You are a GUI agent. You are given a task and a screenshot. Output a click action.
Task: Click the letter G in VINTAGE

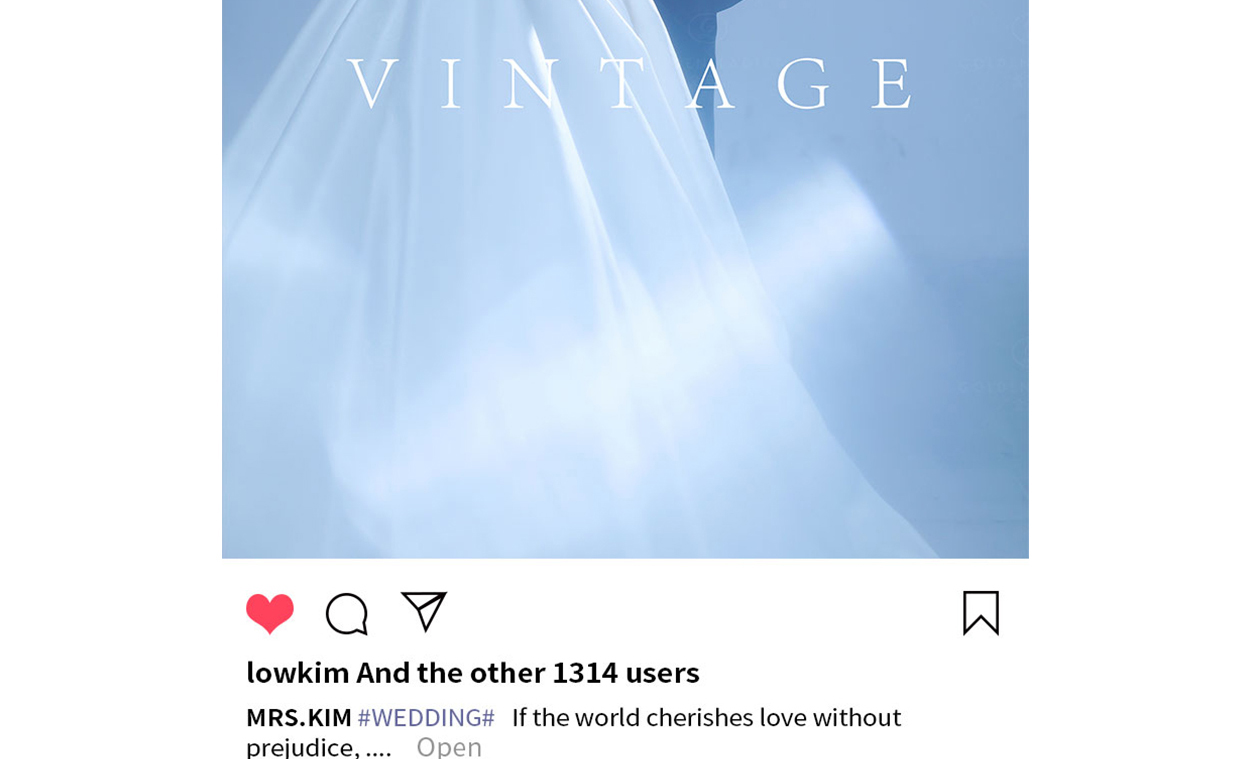[x=804, y=84]
